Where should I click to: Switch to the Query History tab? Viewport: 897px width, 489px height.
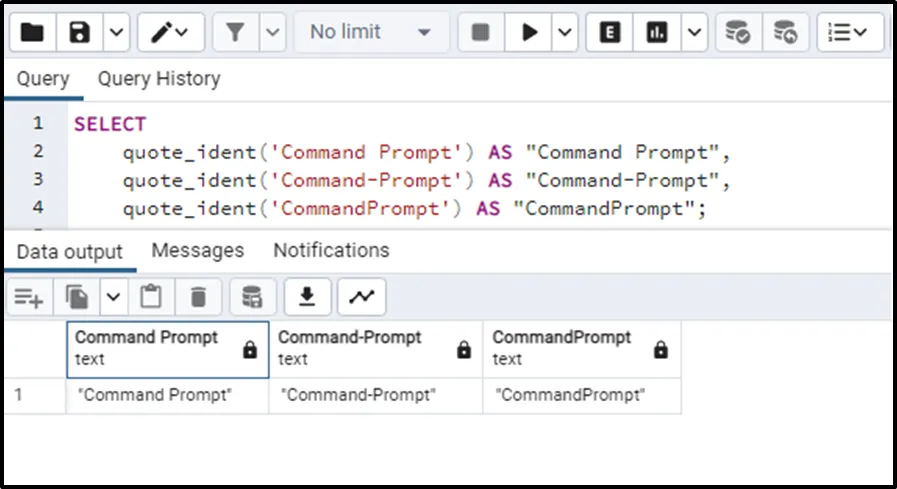coord(159,79)
